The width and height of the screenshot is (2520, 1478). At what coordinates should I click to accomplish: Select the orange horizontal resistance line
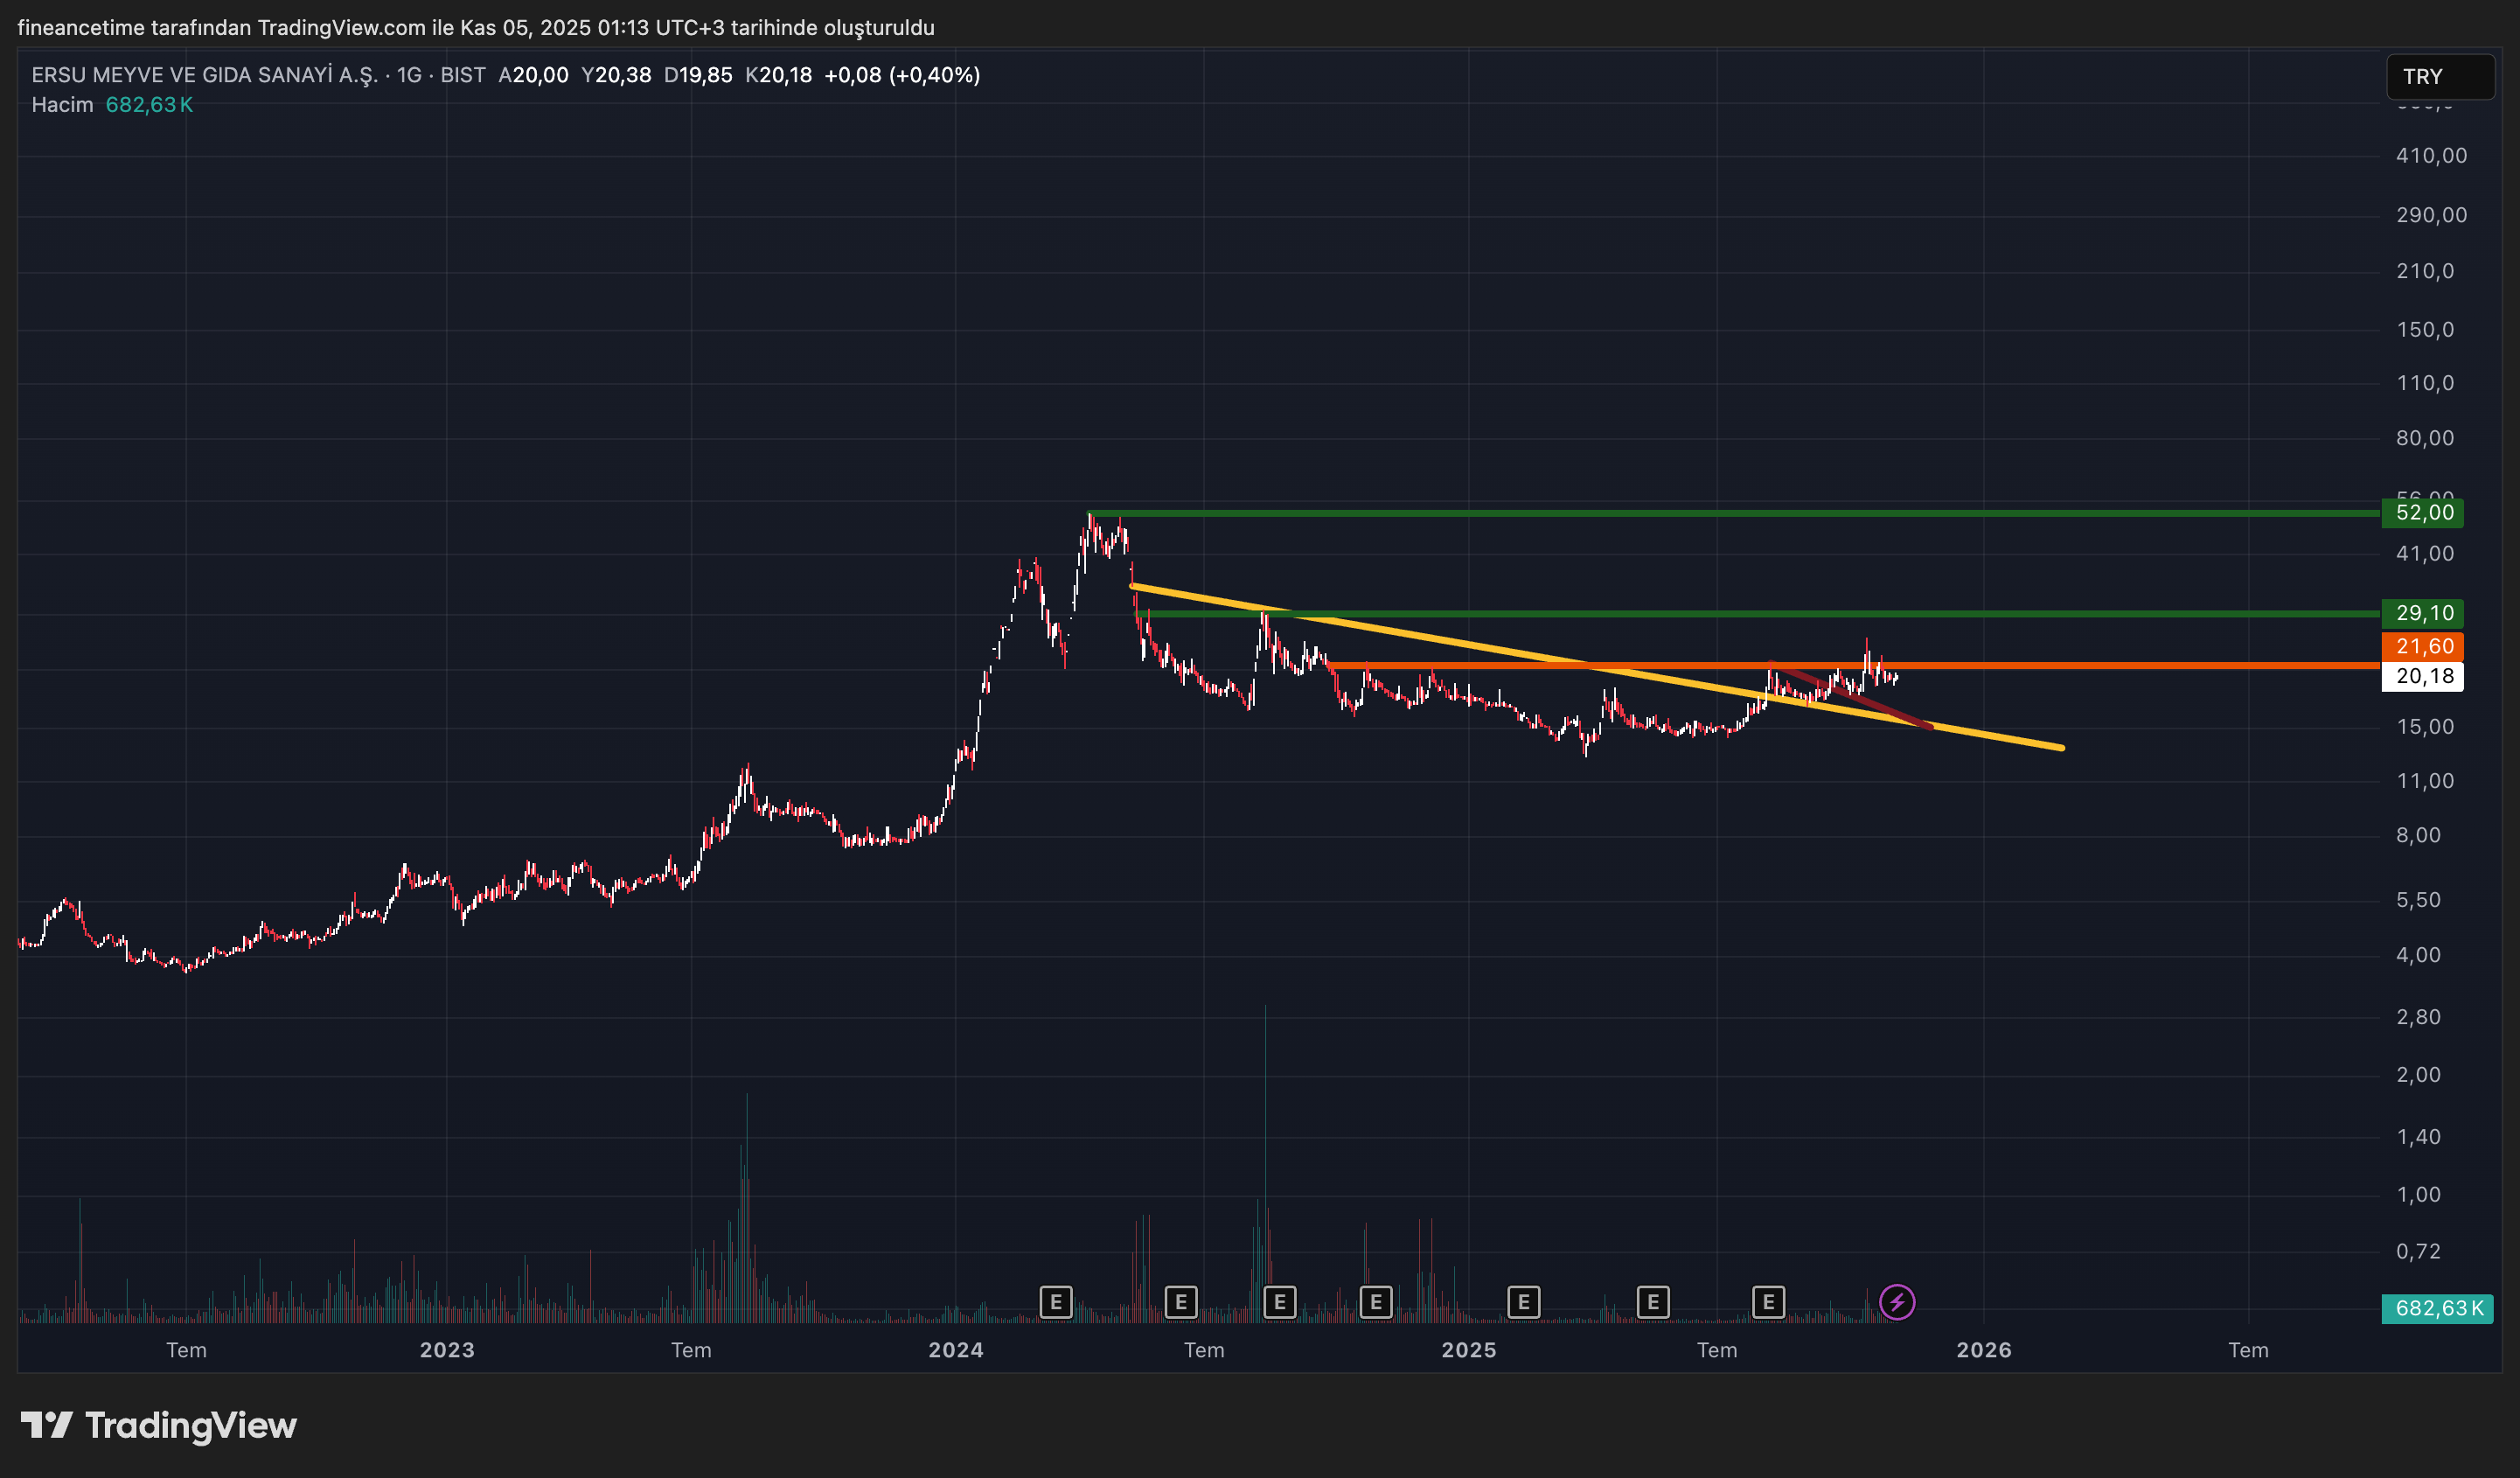click(2100, 665)
